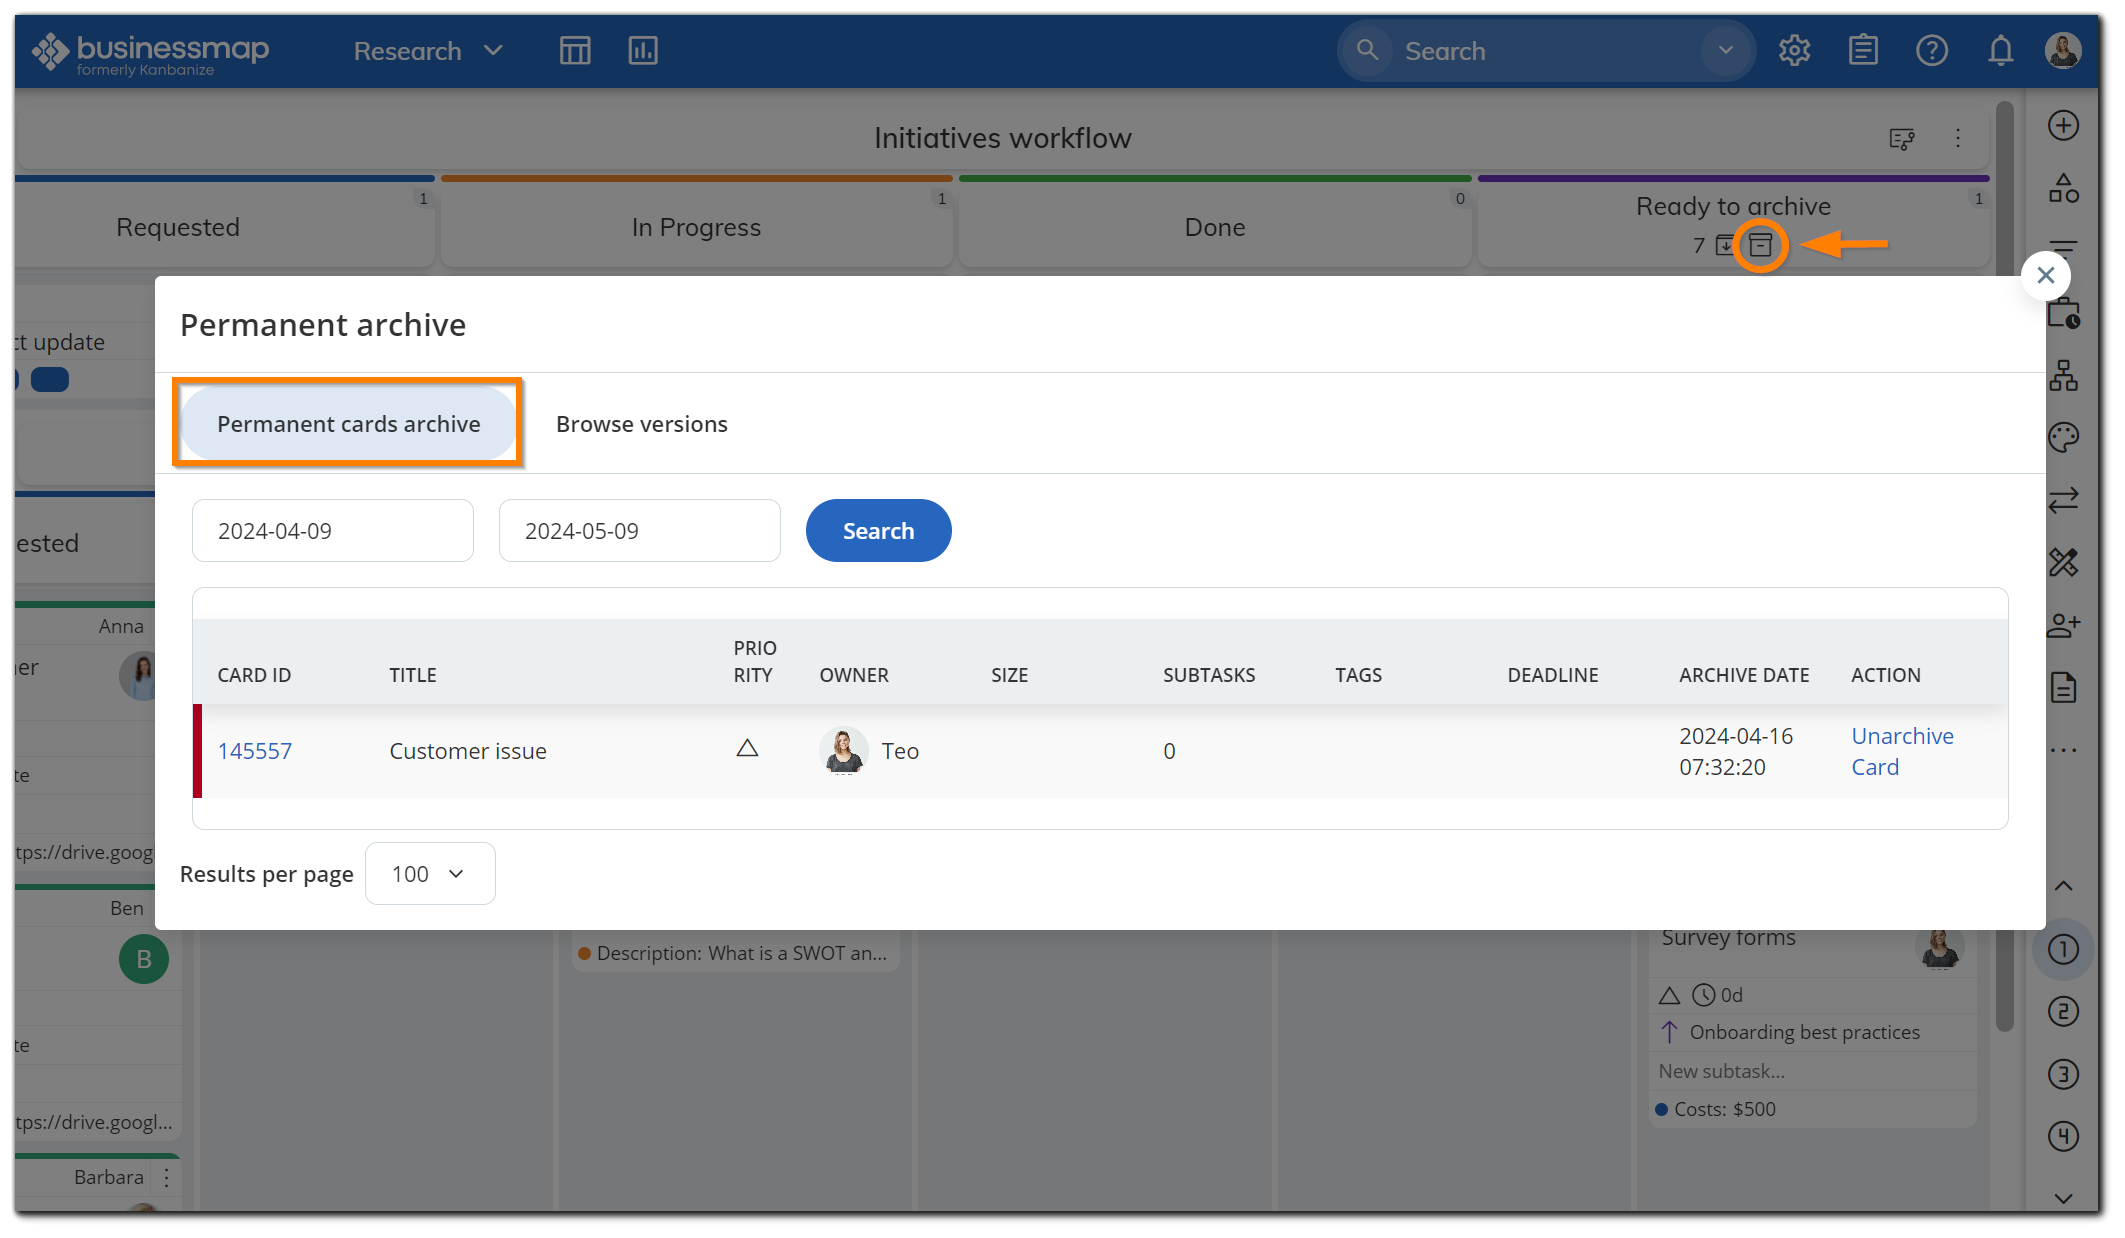Click the Search button in Permanent archive
The width and height of the screenshot is (2125, 1238).
tap(878, 530)
